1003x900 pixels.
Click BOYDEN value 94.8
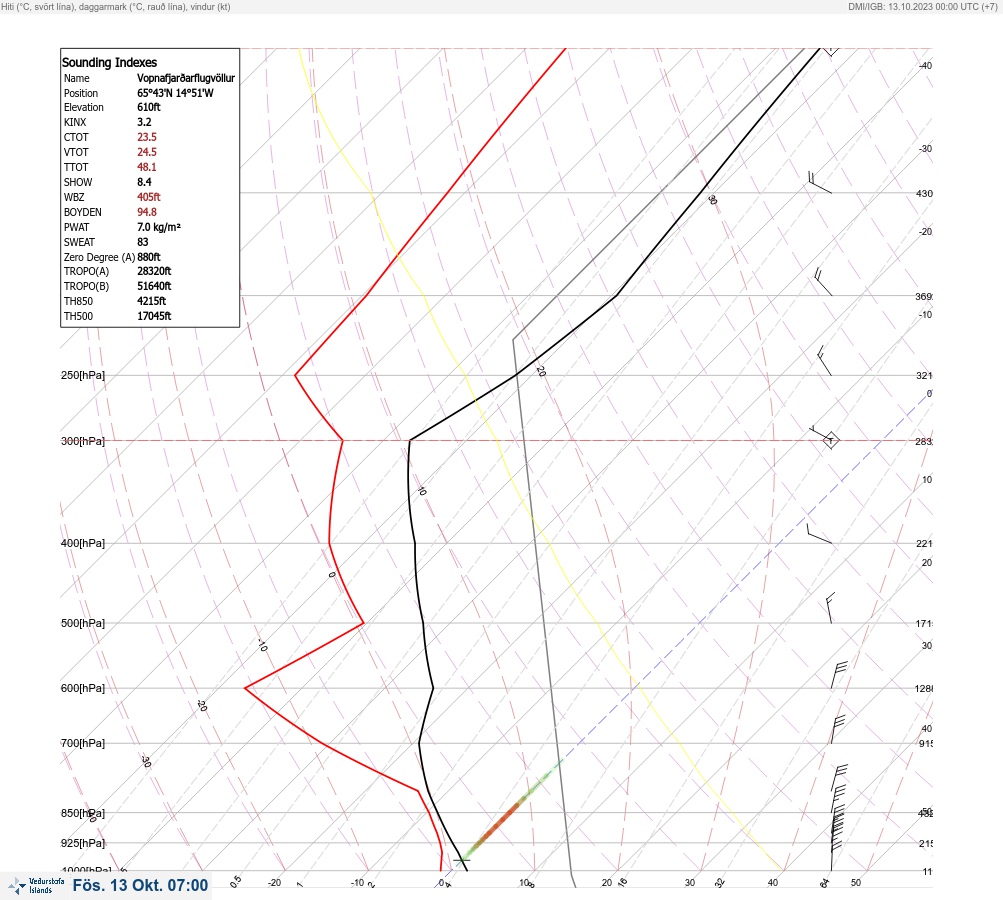(146, 212)
